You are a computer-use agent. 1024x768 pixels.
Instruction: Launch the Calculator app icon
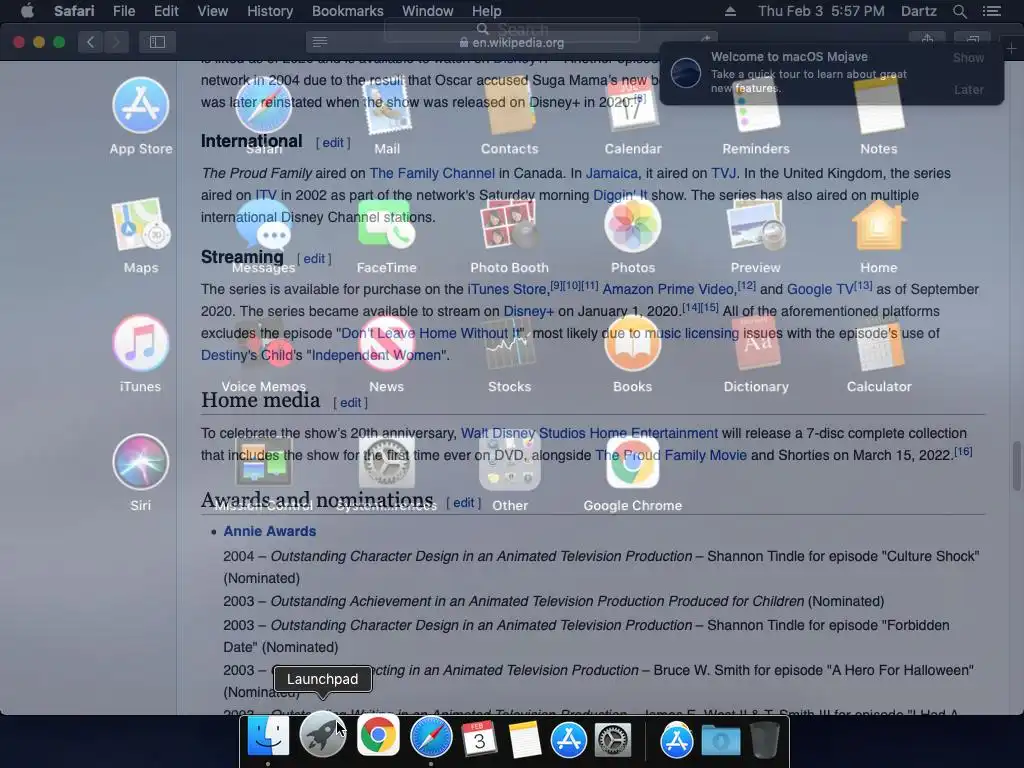[879, 344]
